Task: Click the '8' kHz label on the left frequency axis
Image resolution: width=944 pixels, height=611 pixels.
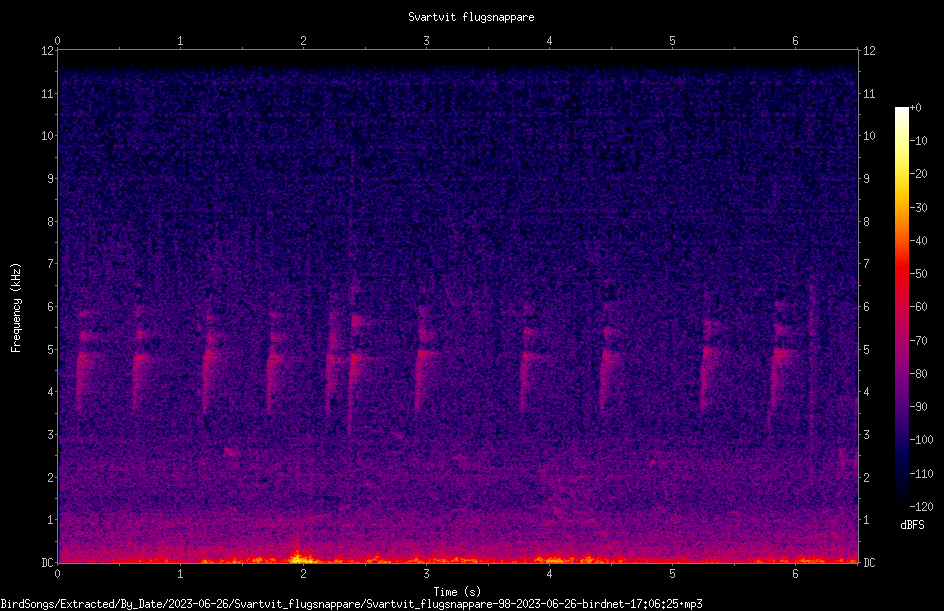Action: [x=51, y=222]
